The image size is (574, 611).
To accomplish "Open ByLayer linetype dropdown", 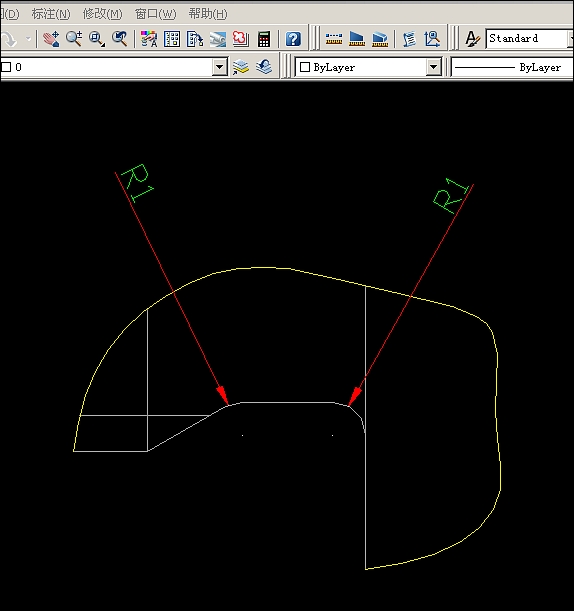I will (512, 67).
